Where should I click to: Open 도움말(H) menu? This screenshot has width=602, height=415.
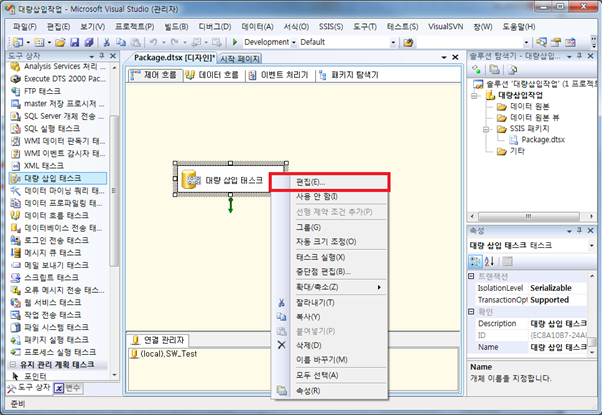click(519, 26)
